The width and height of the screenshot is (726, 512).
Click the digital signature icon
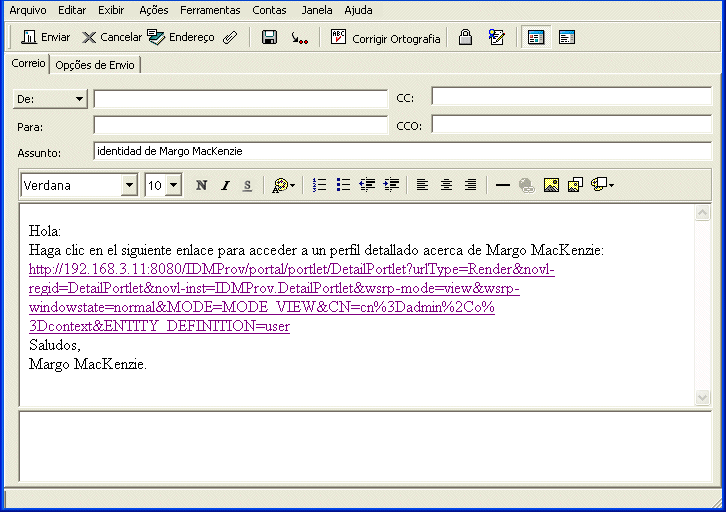496,37
